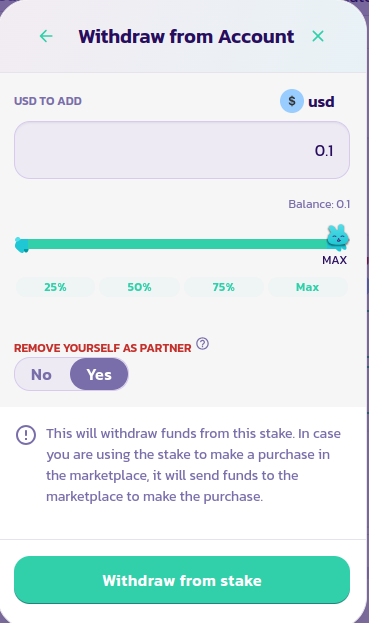This screenshot has width=369, height=623.
Task: Go back using the left arrow icon
Action: coord(46,37)
